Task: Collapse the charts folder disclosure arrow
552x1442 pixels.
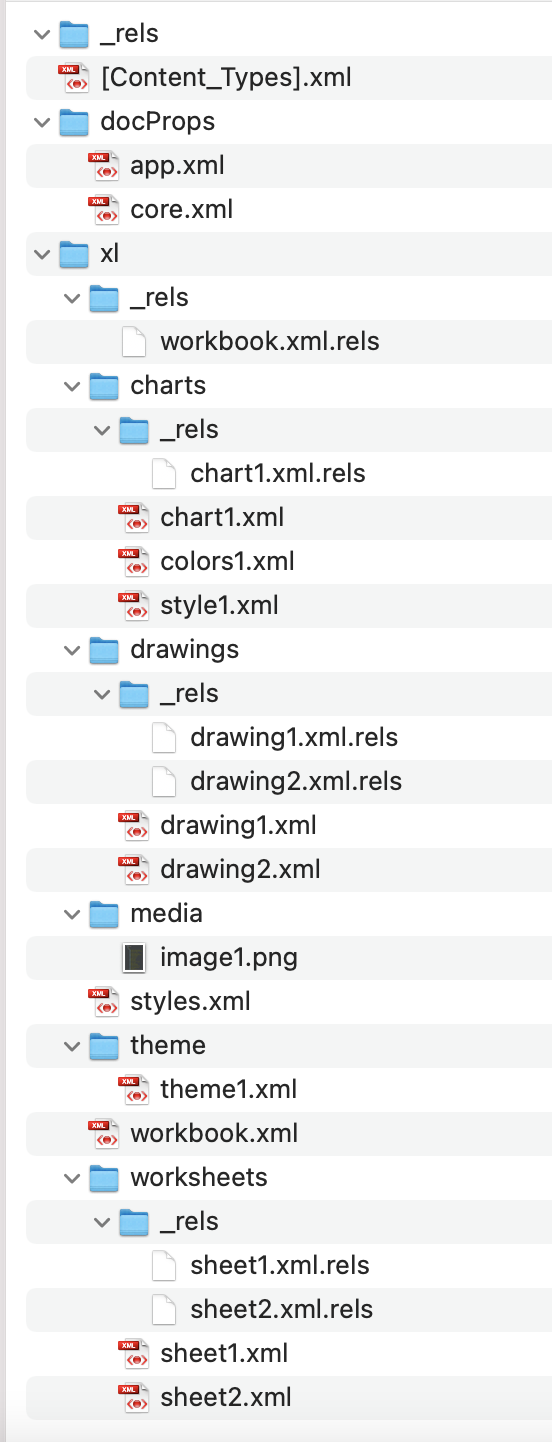Action: pos(71,386)
